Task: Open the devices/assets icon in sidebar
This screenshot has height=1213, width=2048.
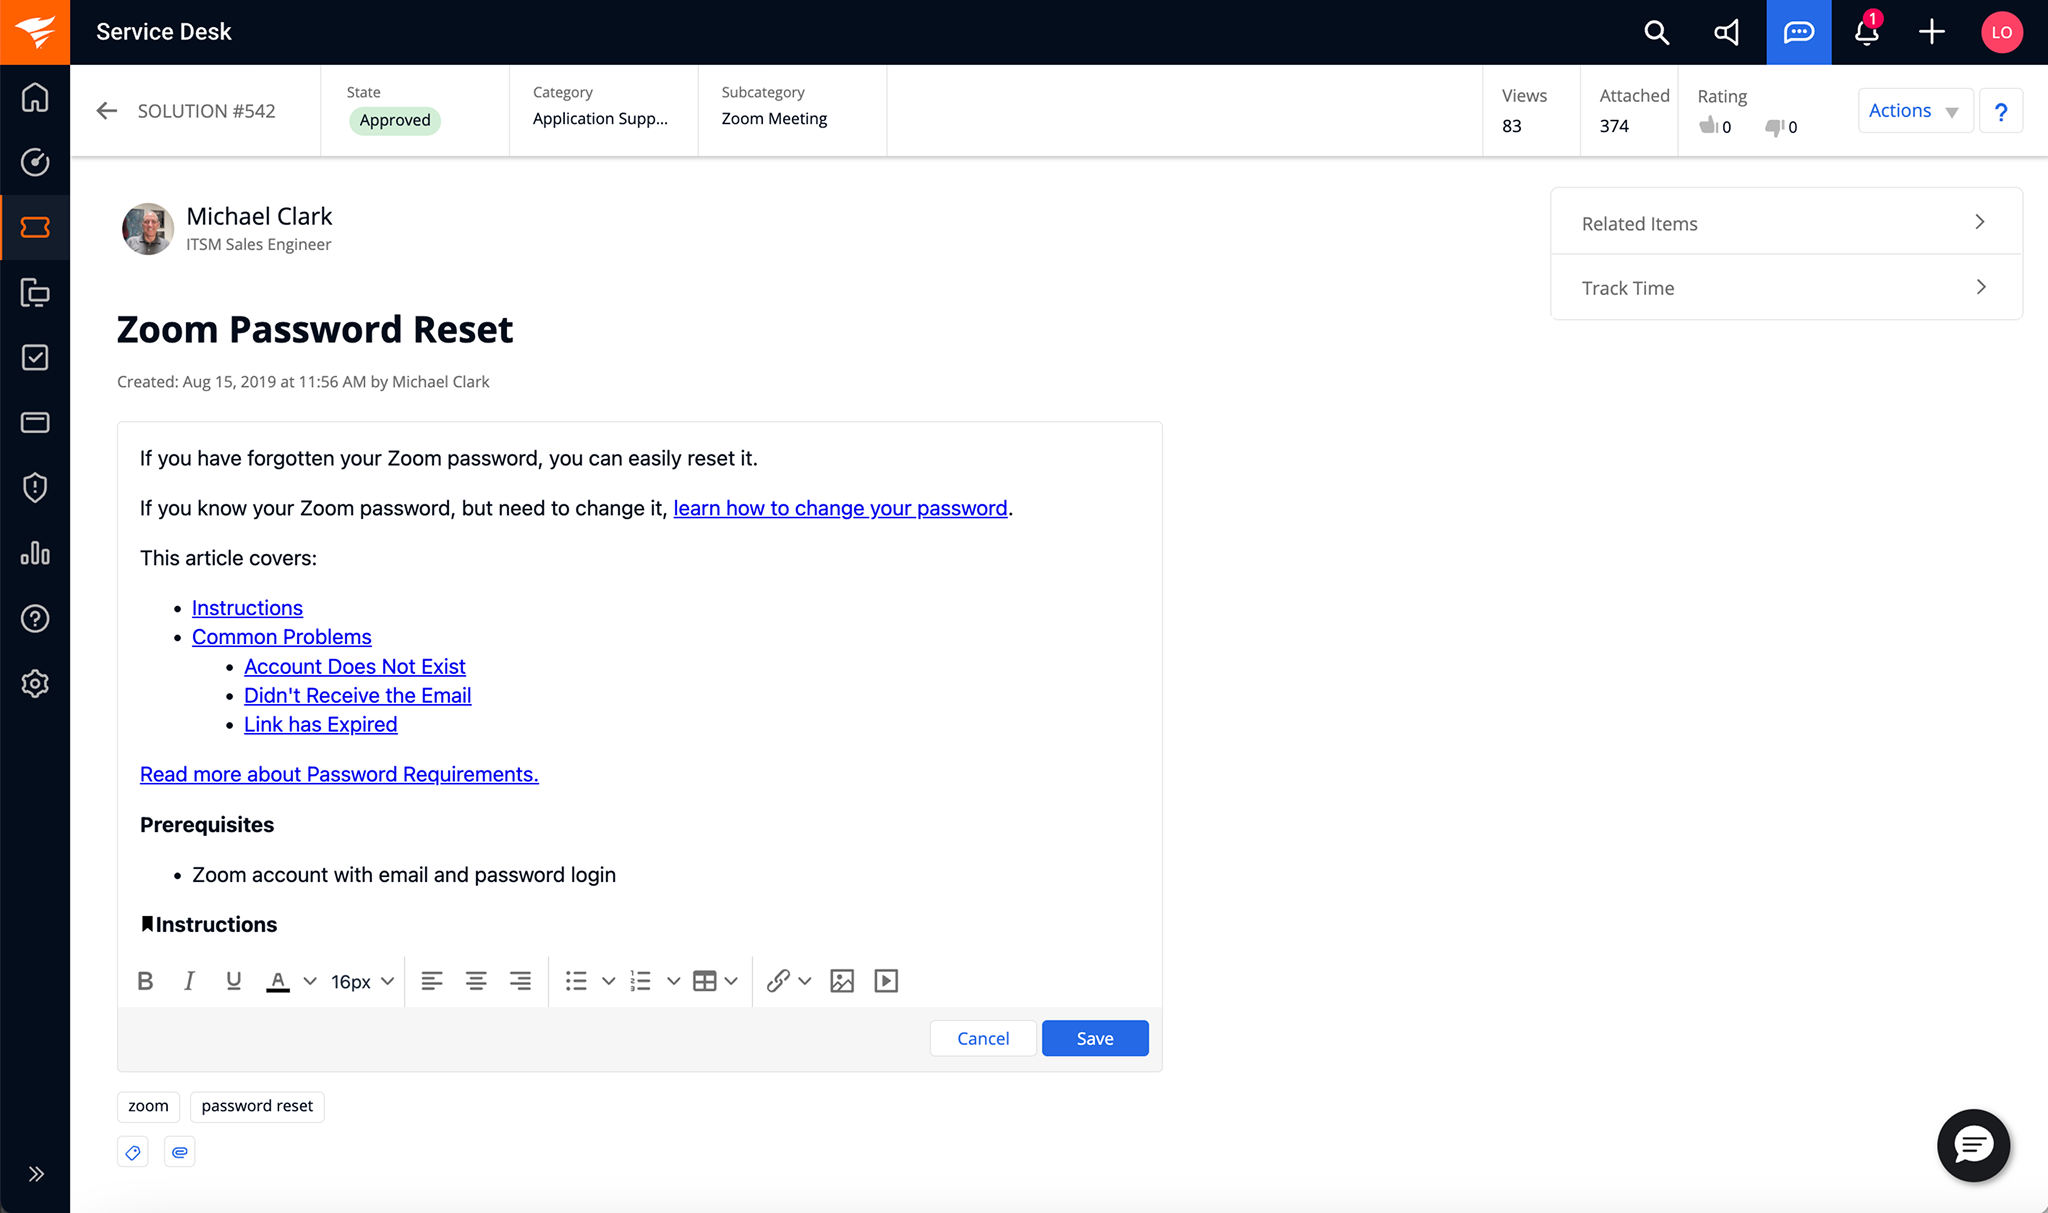Action: [x=35, y=292]
